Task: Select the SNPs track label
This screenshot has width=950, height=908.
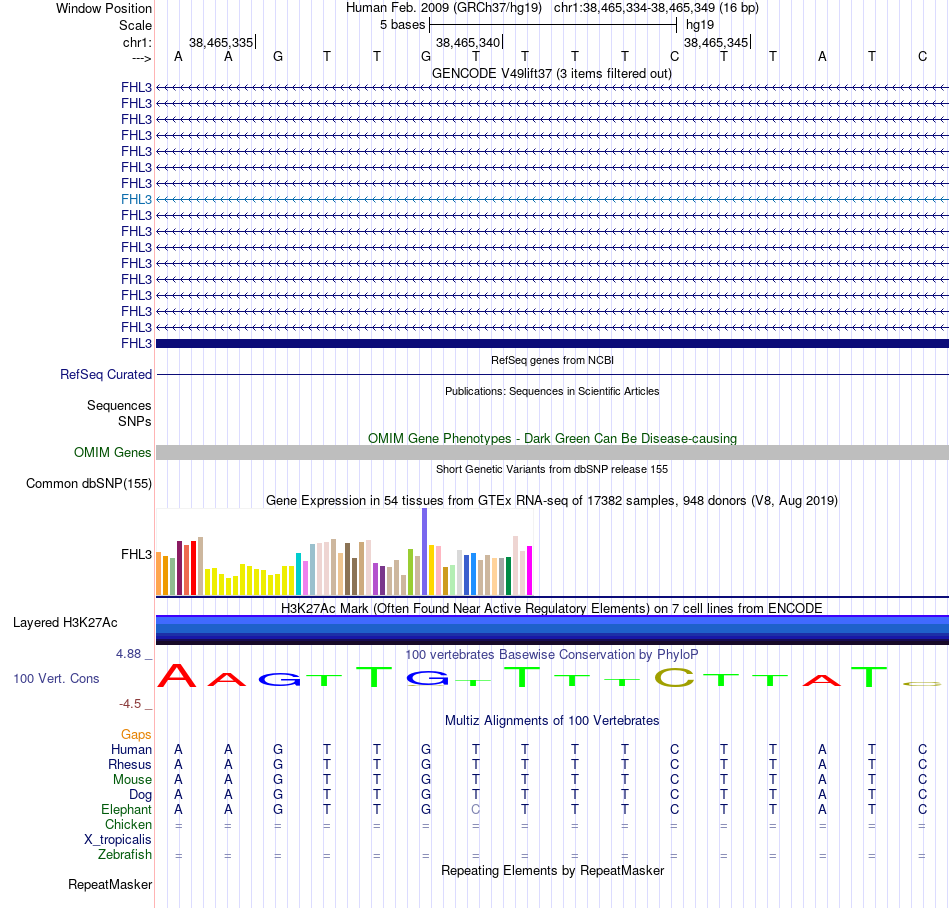Action: coord(135,421)
